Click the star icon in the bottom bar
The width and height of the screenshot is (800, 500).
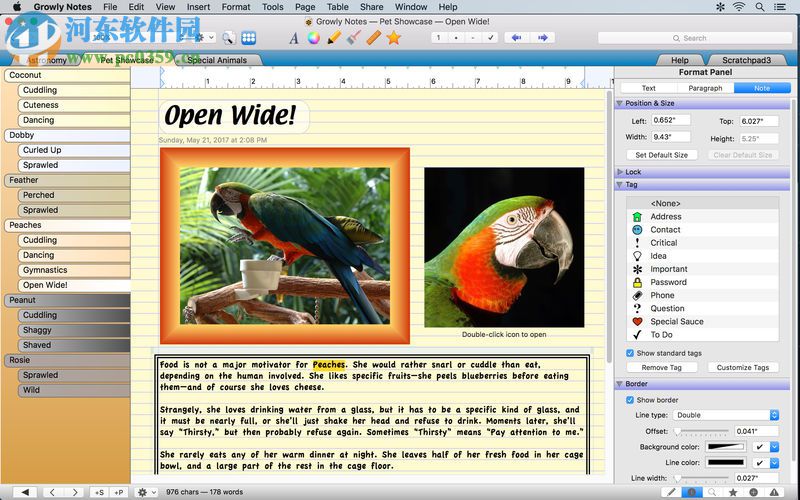pos(733,492)
